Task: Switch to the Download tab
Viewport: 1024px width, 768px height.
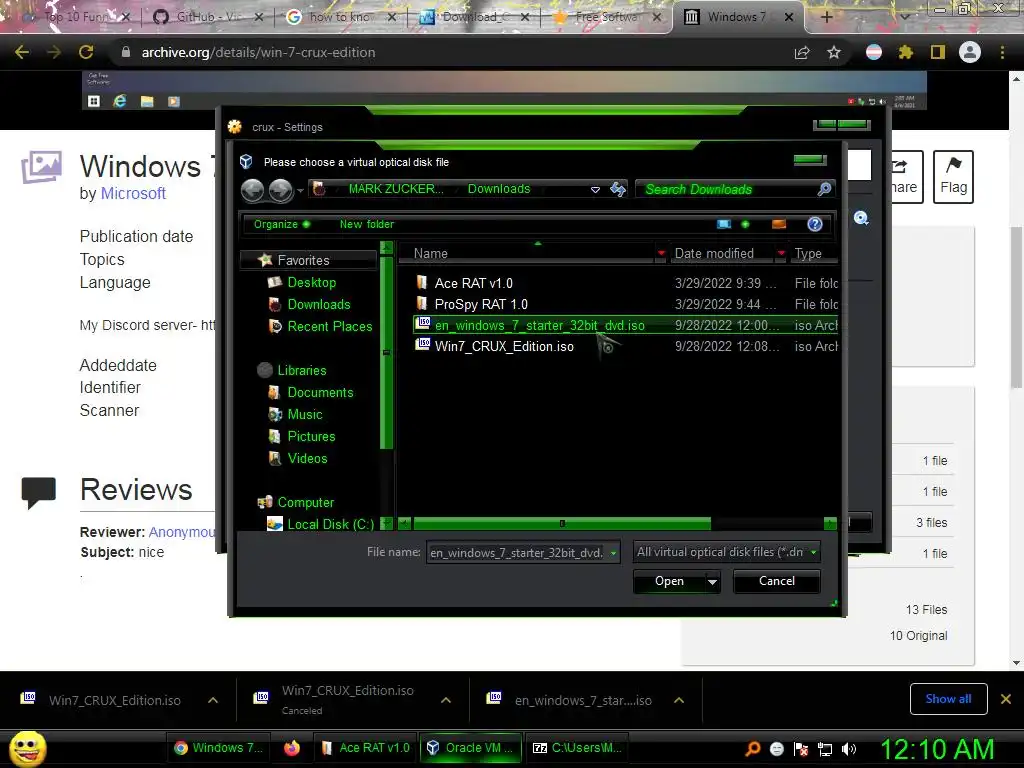Action: click(473, 17)
